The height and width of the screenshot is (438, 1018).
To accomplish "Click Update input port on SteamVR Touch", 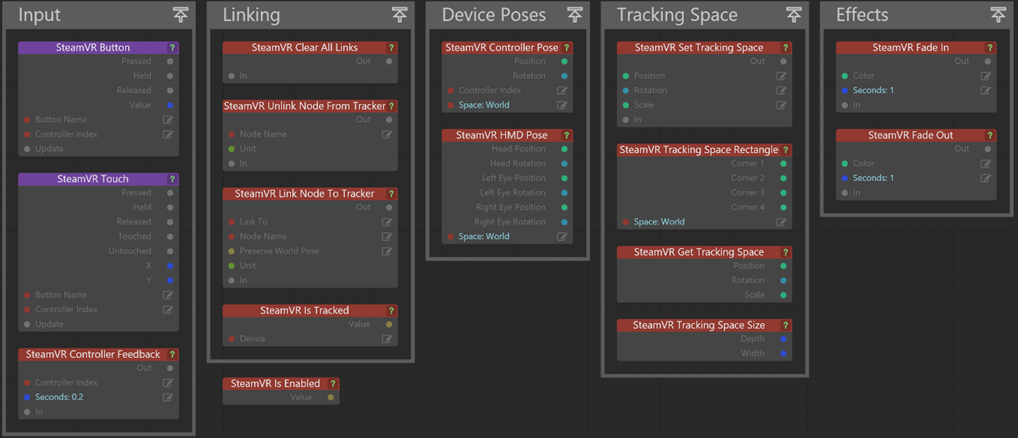I will click(27, 324).
